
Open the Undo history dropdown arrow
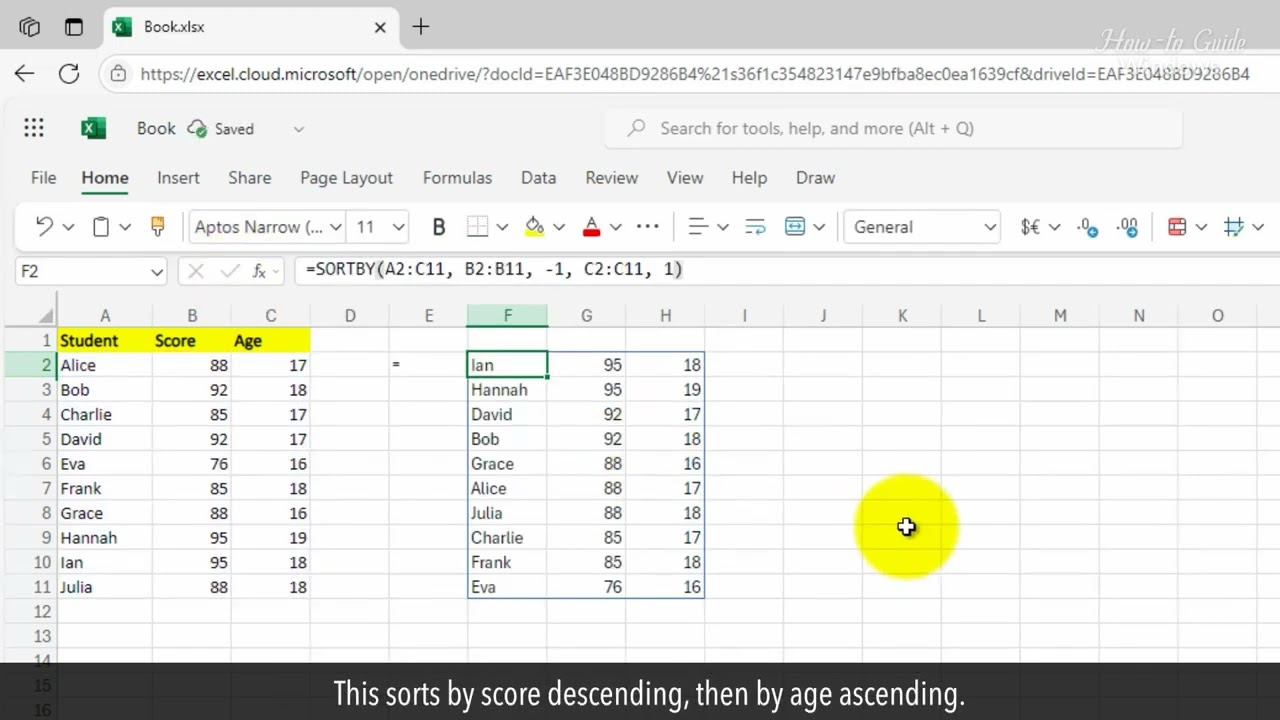[x=68, y=228]
